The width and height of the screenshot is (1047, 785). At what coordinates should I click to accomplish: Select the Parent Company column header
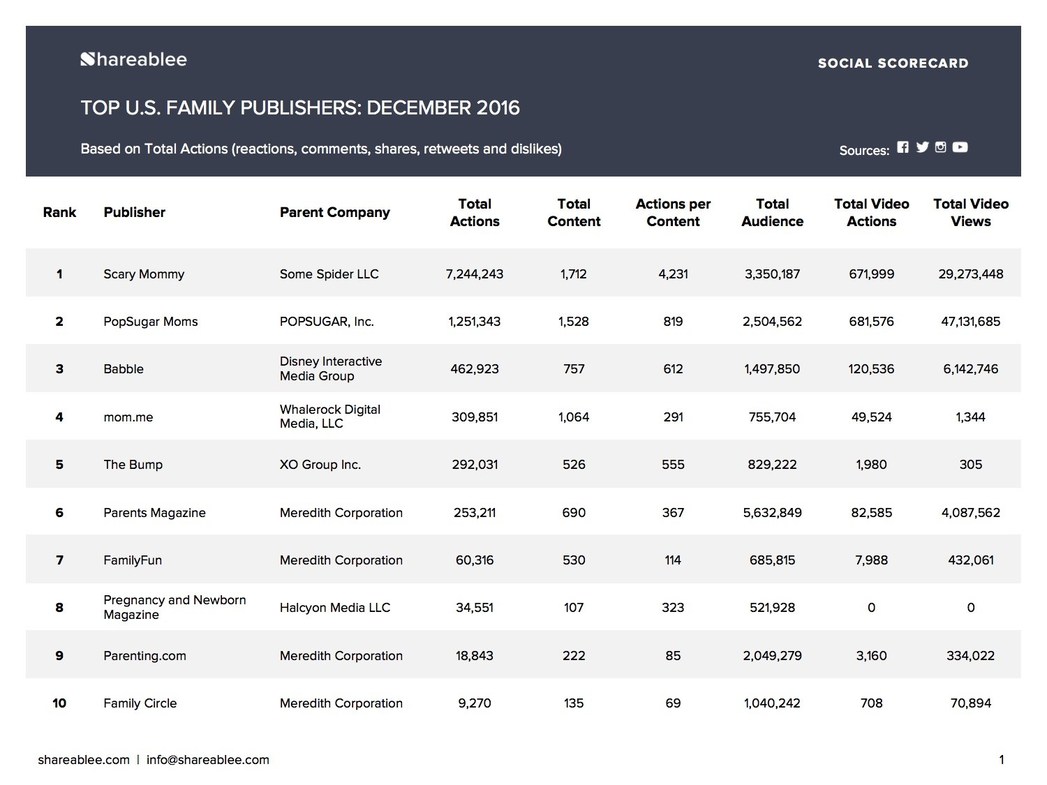point(335,212)
